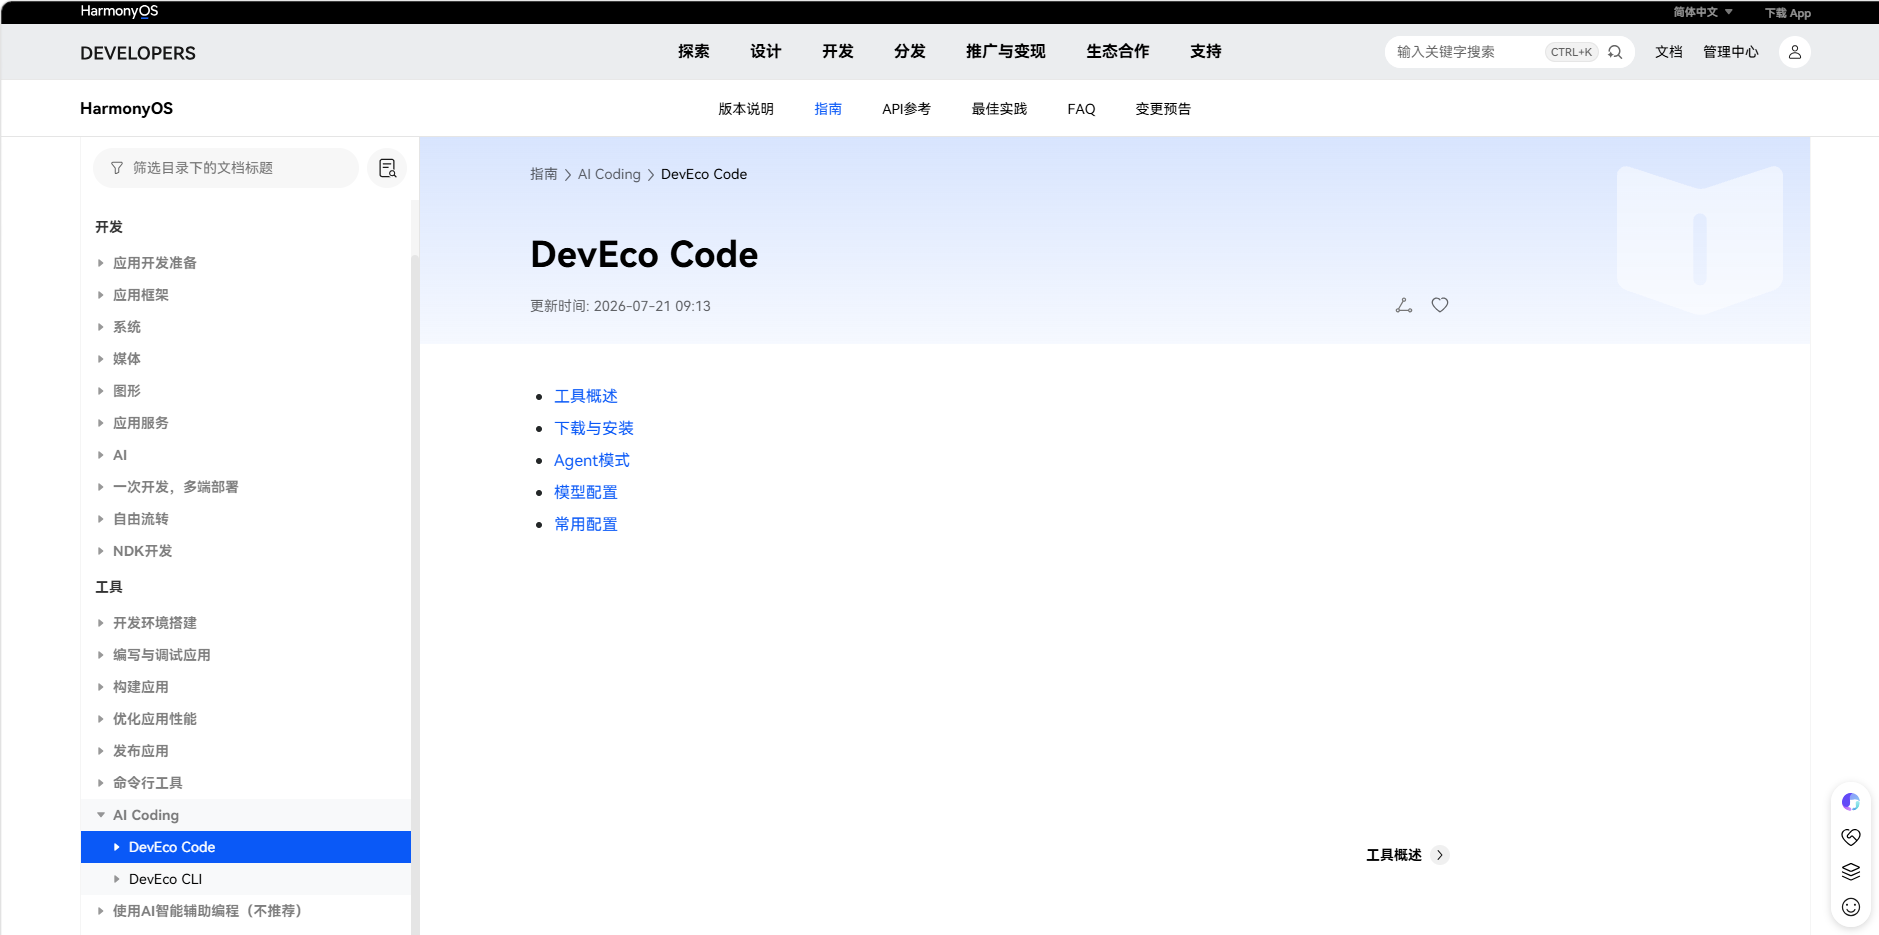
Task: Open the 简体中文 language dropdown
Action: (x=1703, y=12)
